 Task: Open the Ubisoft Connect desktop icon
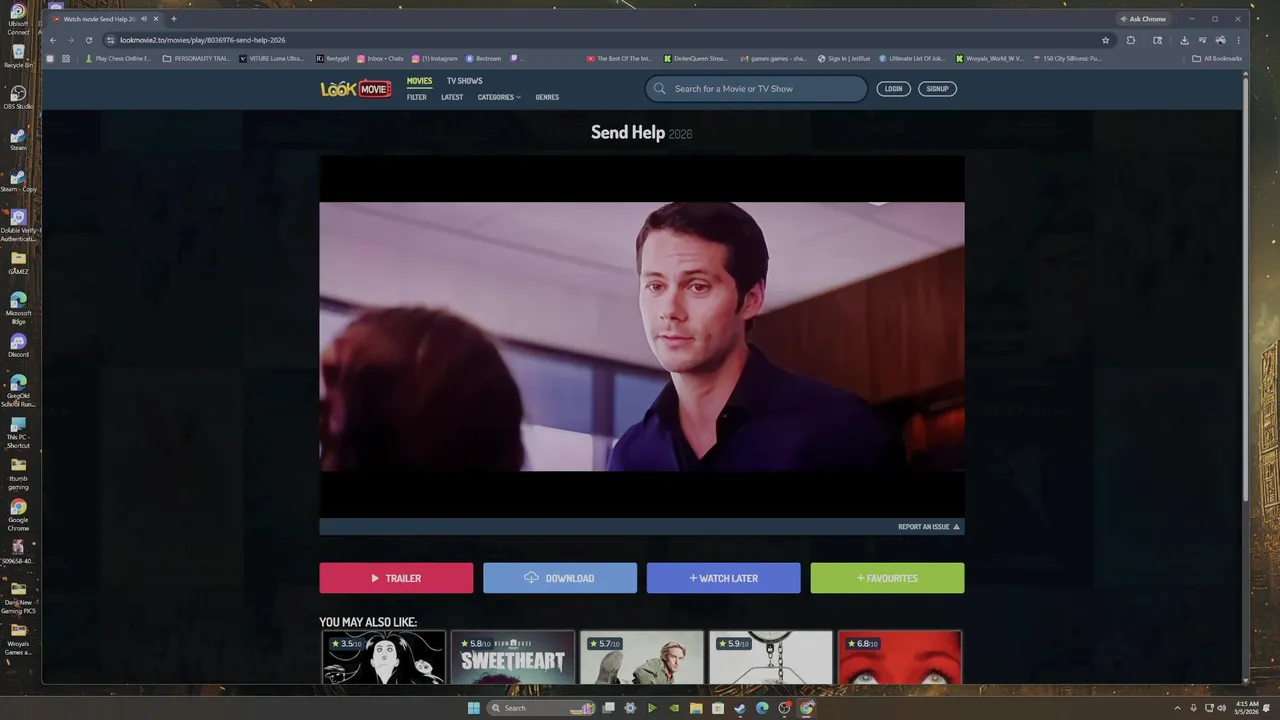point(18,17)
